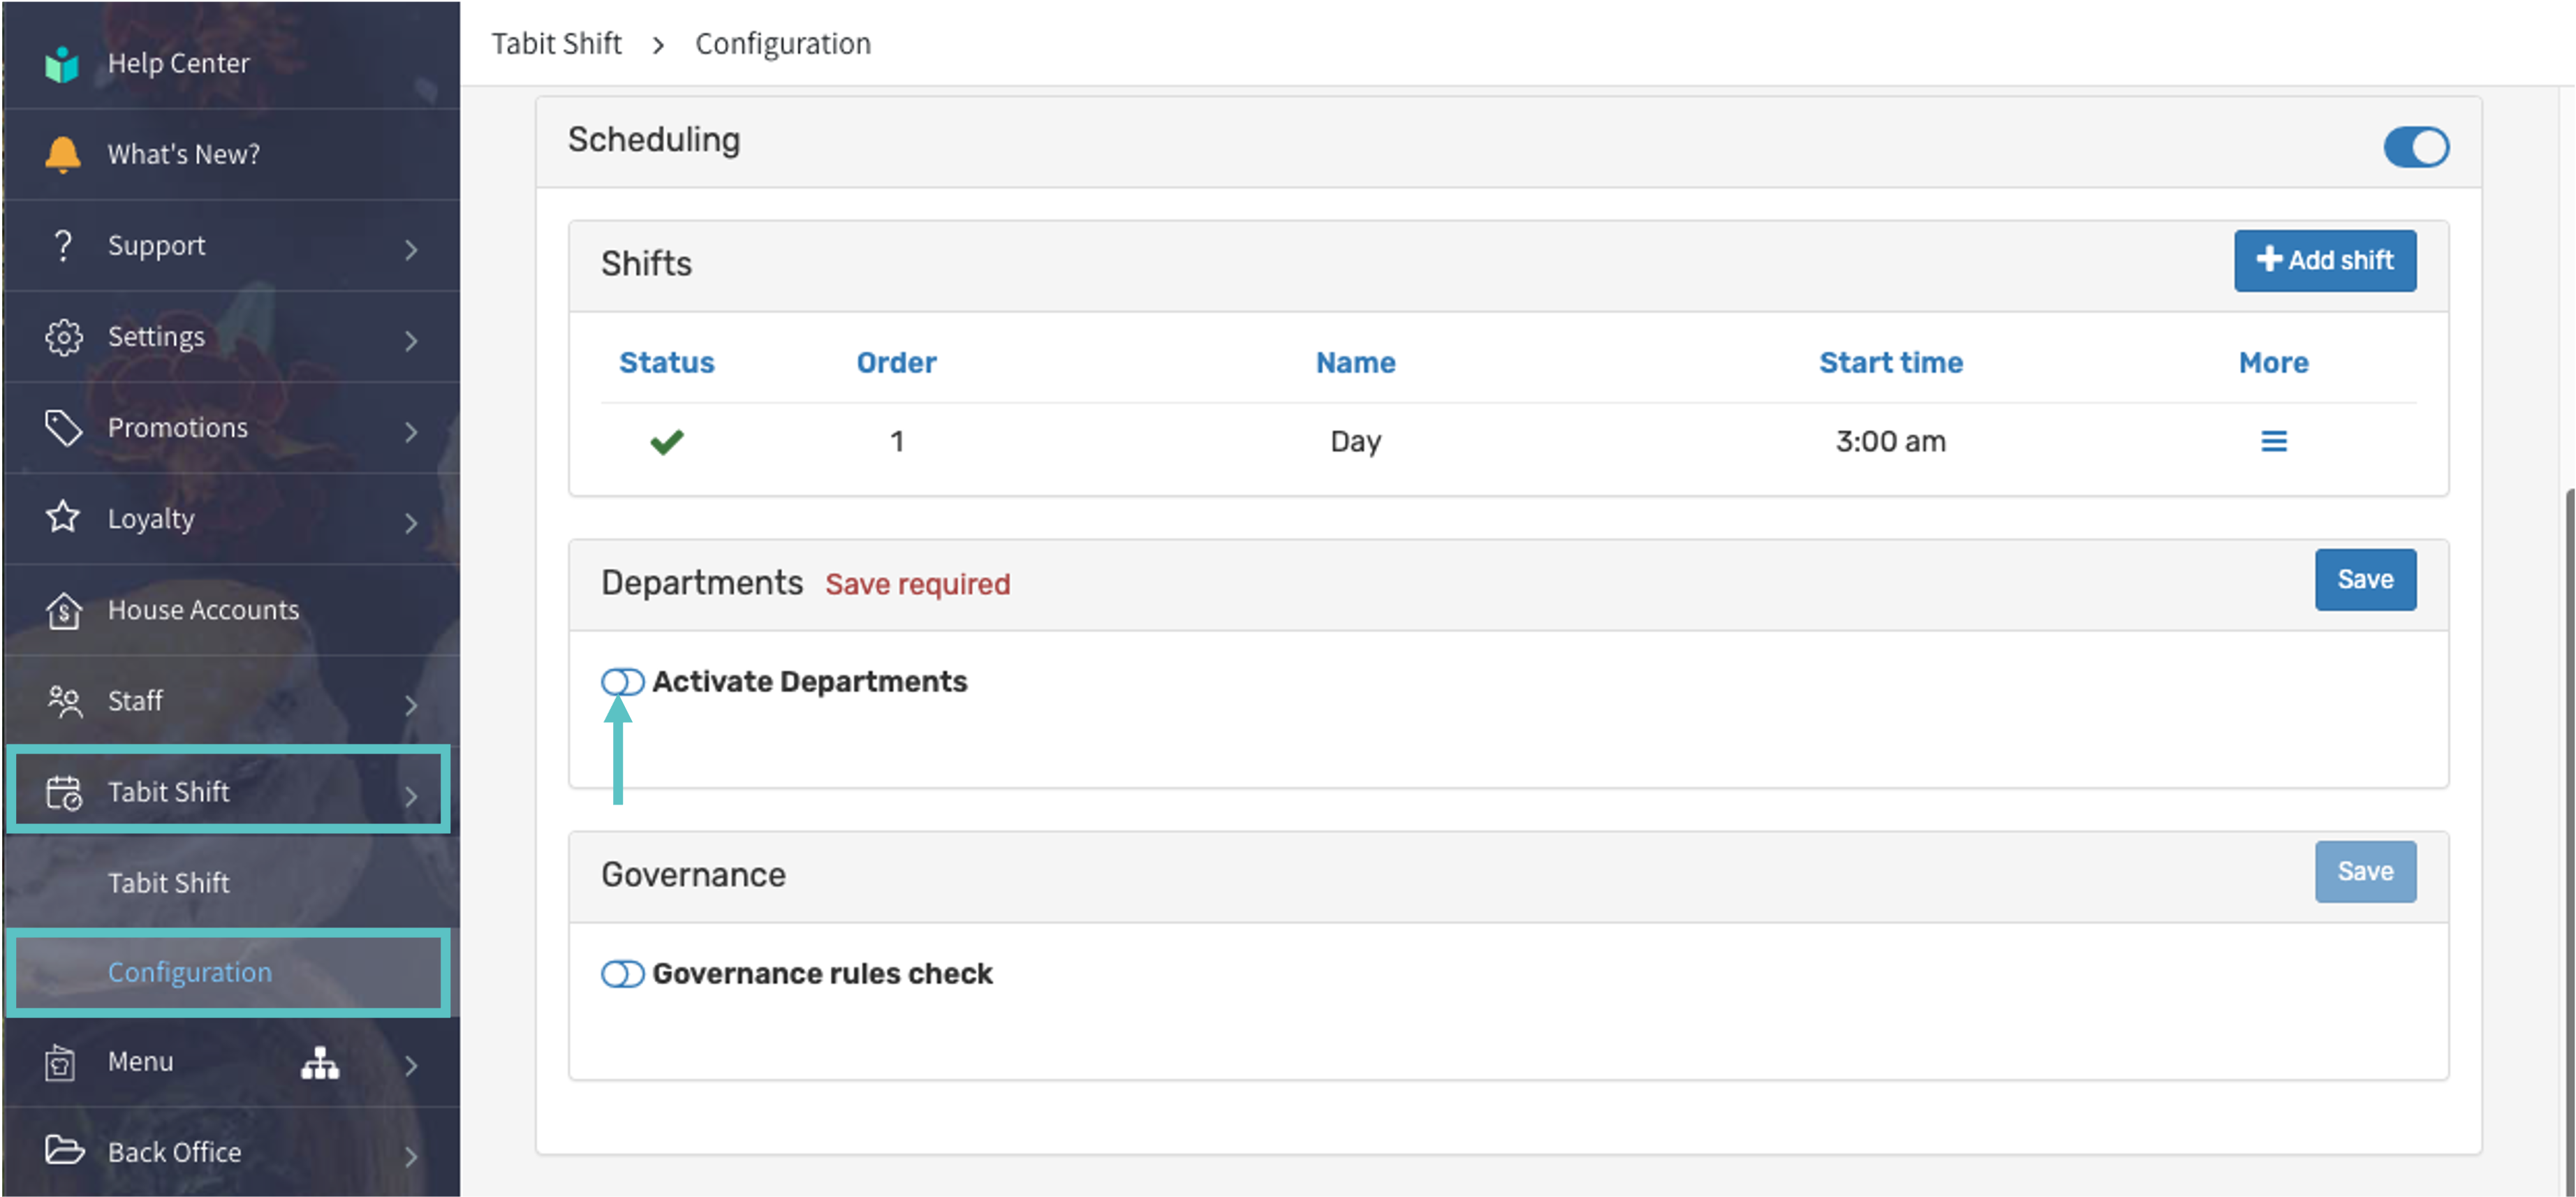
Task: Select the Configuration submenu item
Action: 190,972
